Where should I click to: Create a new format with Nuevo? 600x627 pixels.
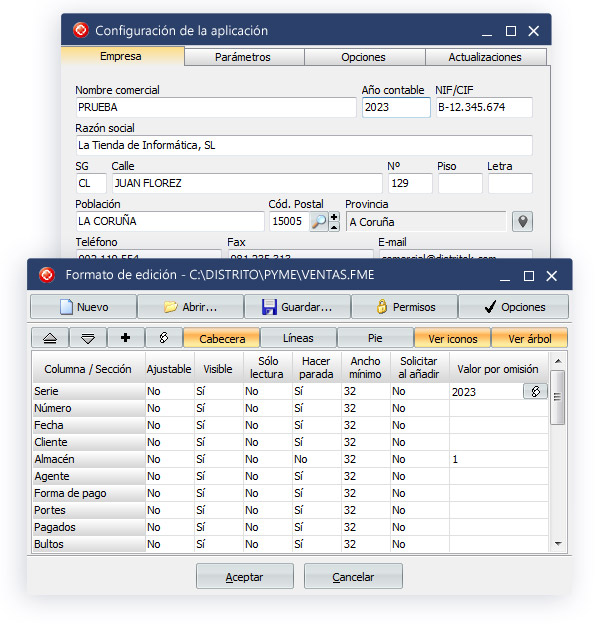(83, 307)
